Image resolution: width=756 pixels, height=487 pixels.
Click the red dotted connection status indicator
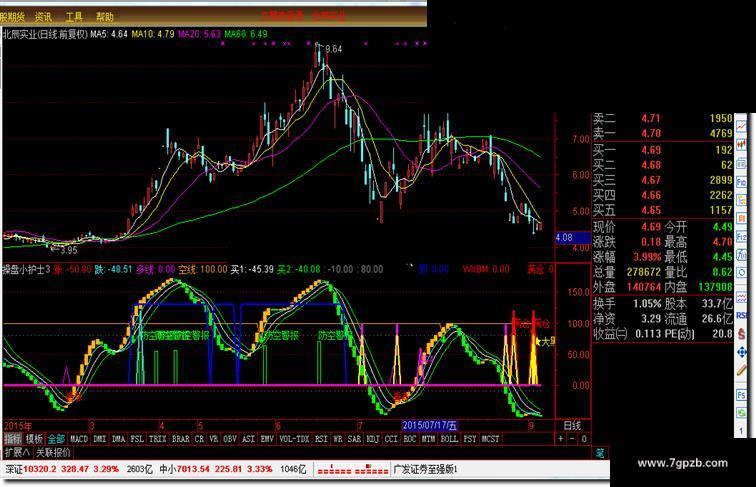point(352,469)
